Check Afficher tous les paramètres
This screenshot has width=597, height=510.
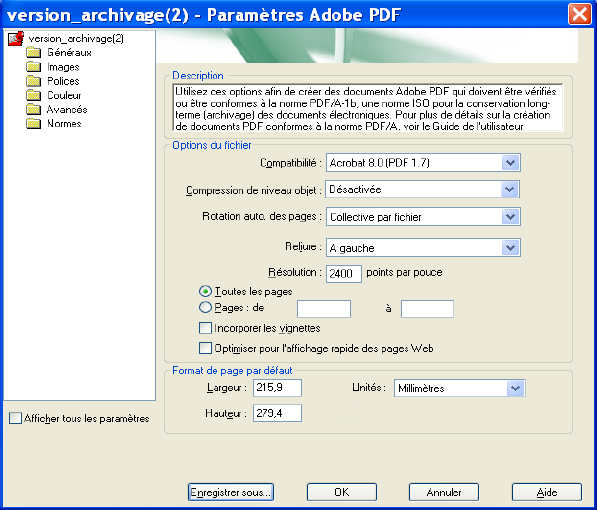[x=15, y=418]
